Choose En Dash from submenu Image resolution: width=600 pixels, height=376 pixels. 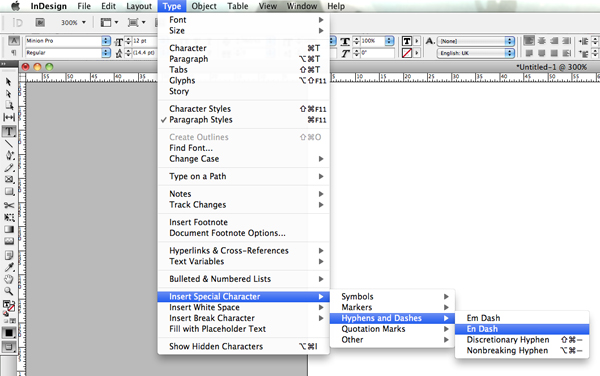(522, 329)
